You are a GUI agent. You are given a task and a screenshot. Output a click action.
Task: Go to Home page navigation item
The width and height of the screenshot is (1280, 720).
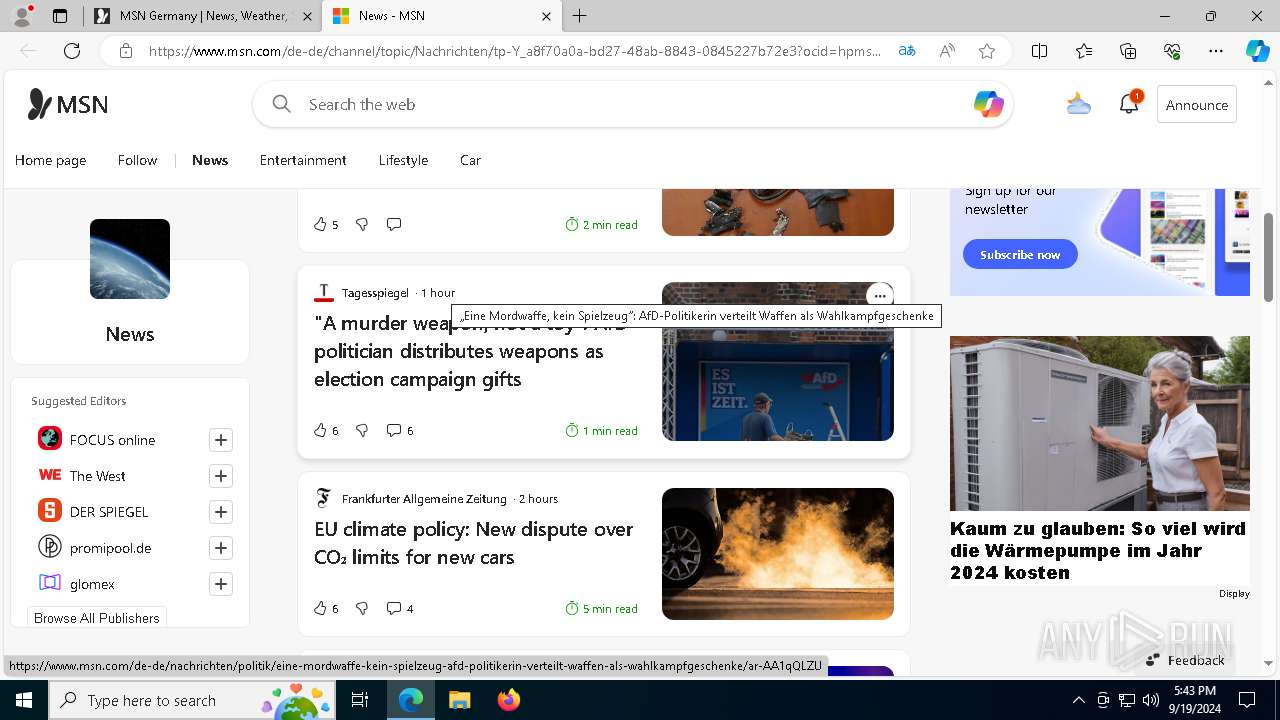pyautogui.click(x=50, y=160)
